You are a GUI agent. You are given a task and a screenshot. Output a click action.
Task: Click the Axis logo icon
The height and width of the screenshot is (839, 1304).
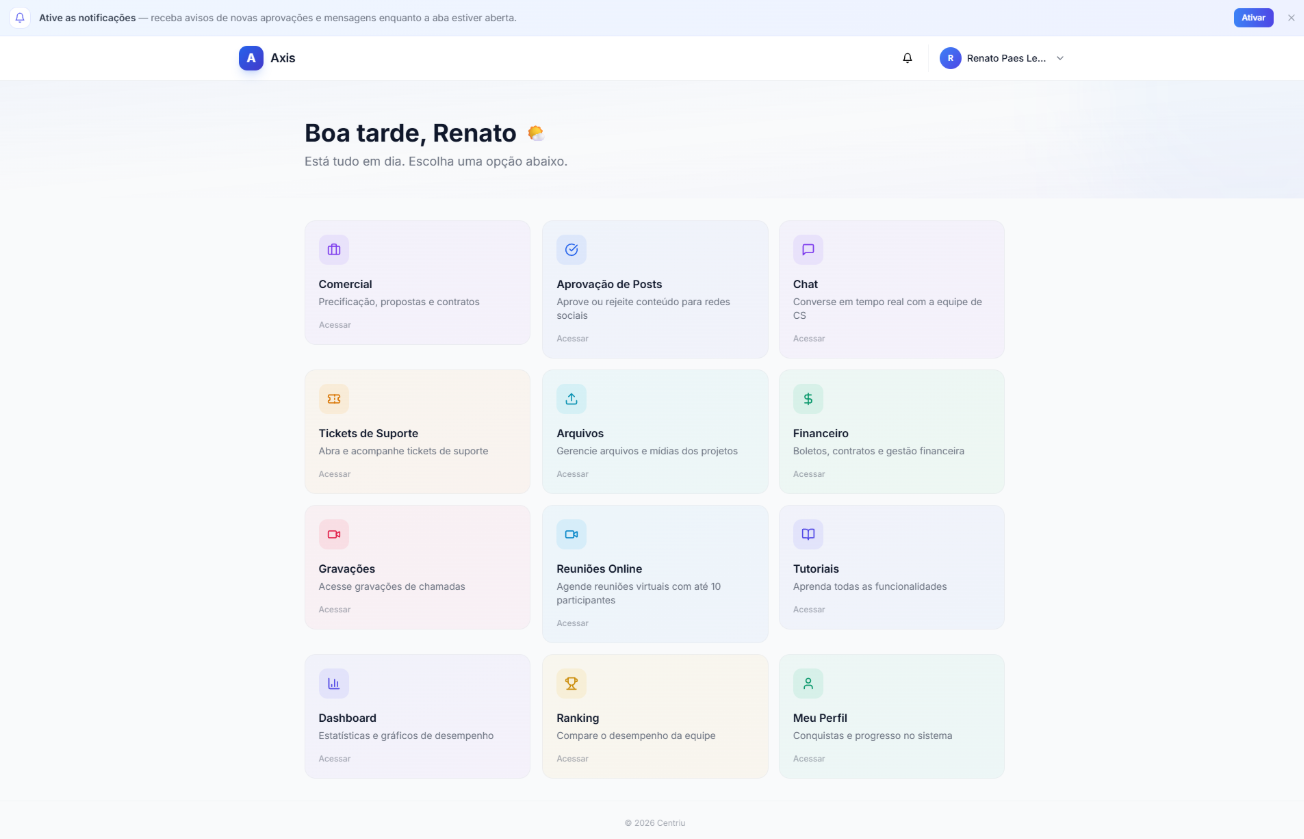point(251,58)
